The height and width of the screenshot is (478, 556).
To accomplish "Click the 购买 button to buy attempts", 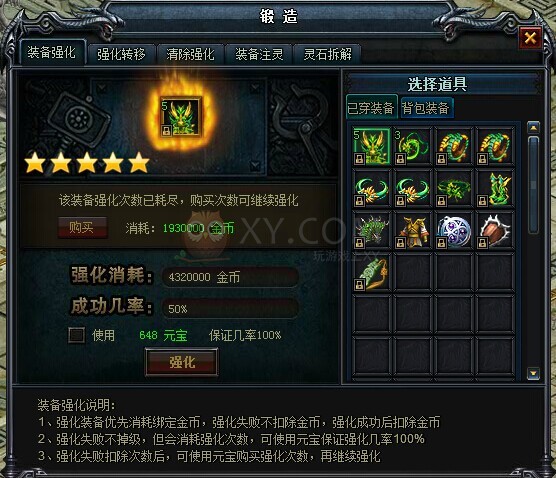I will pos(82,227).
